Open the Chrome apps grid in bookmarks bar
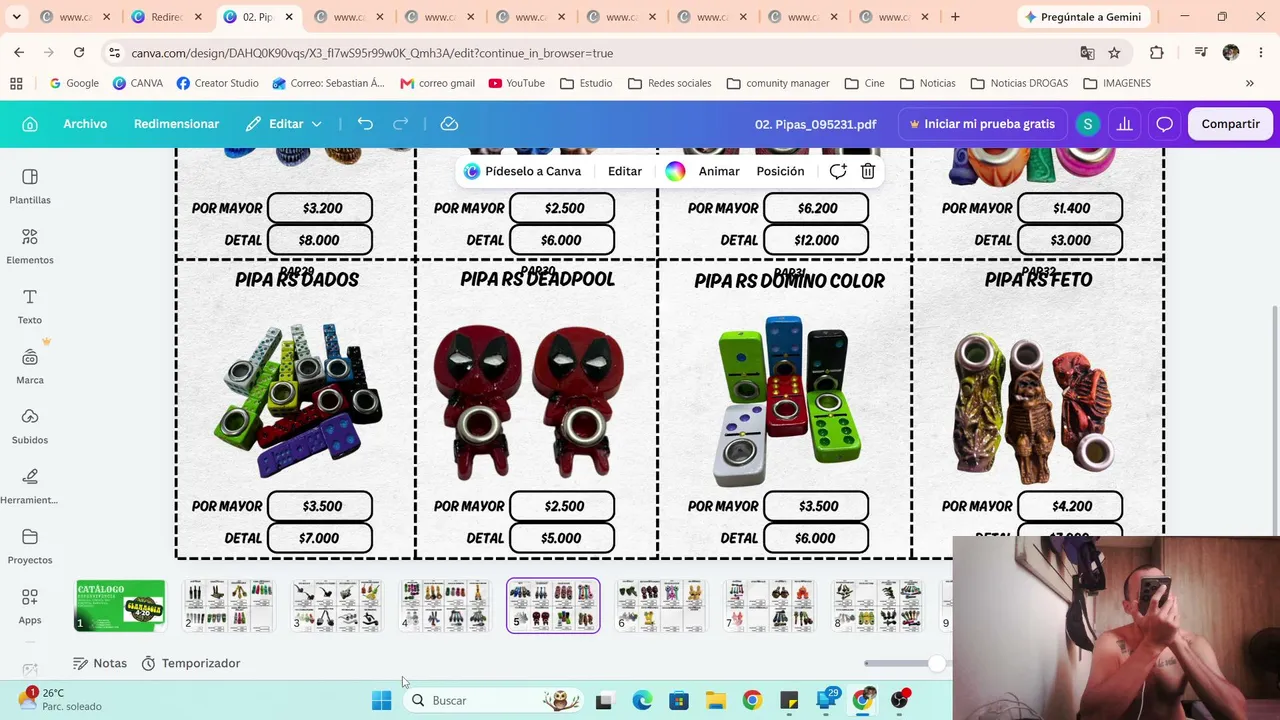1280x720 pixels. tap(16, 83)
